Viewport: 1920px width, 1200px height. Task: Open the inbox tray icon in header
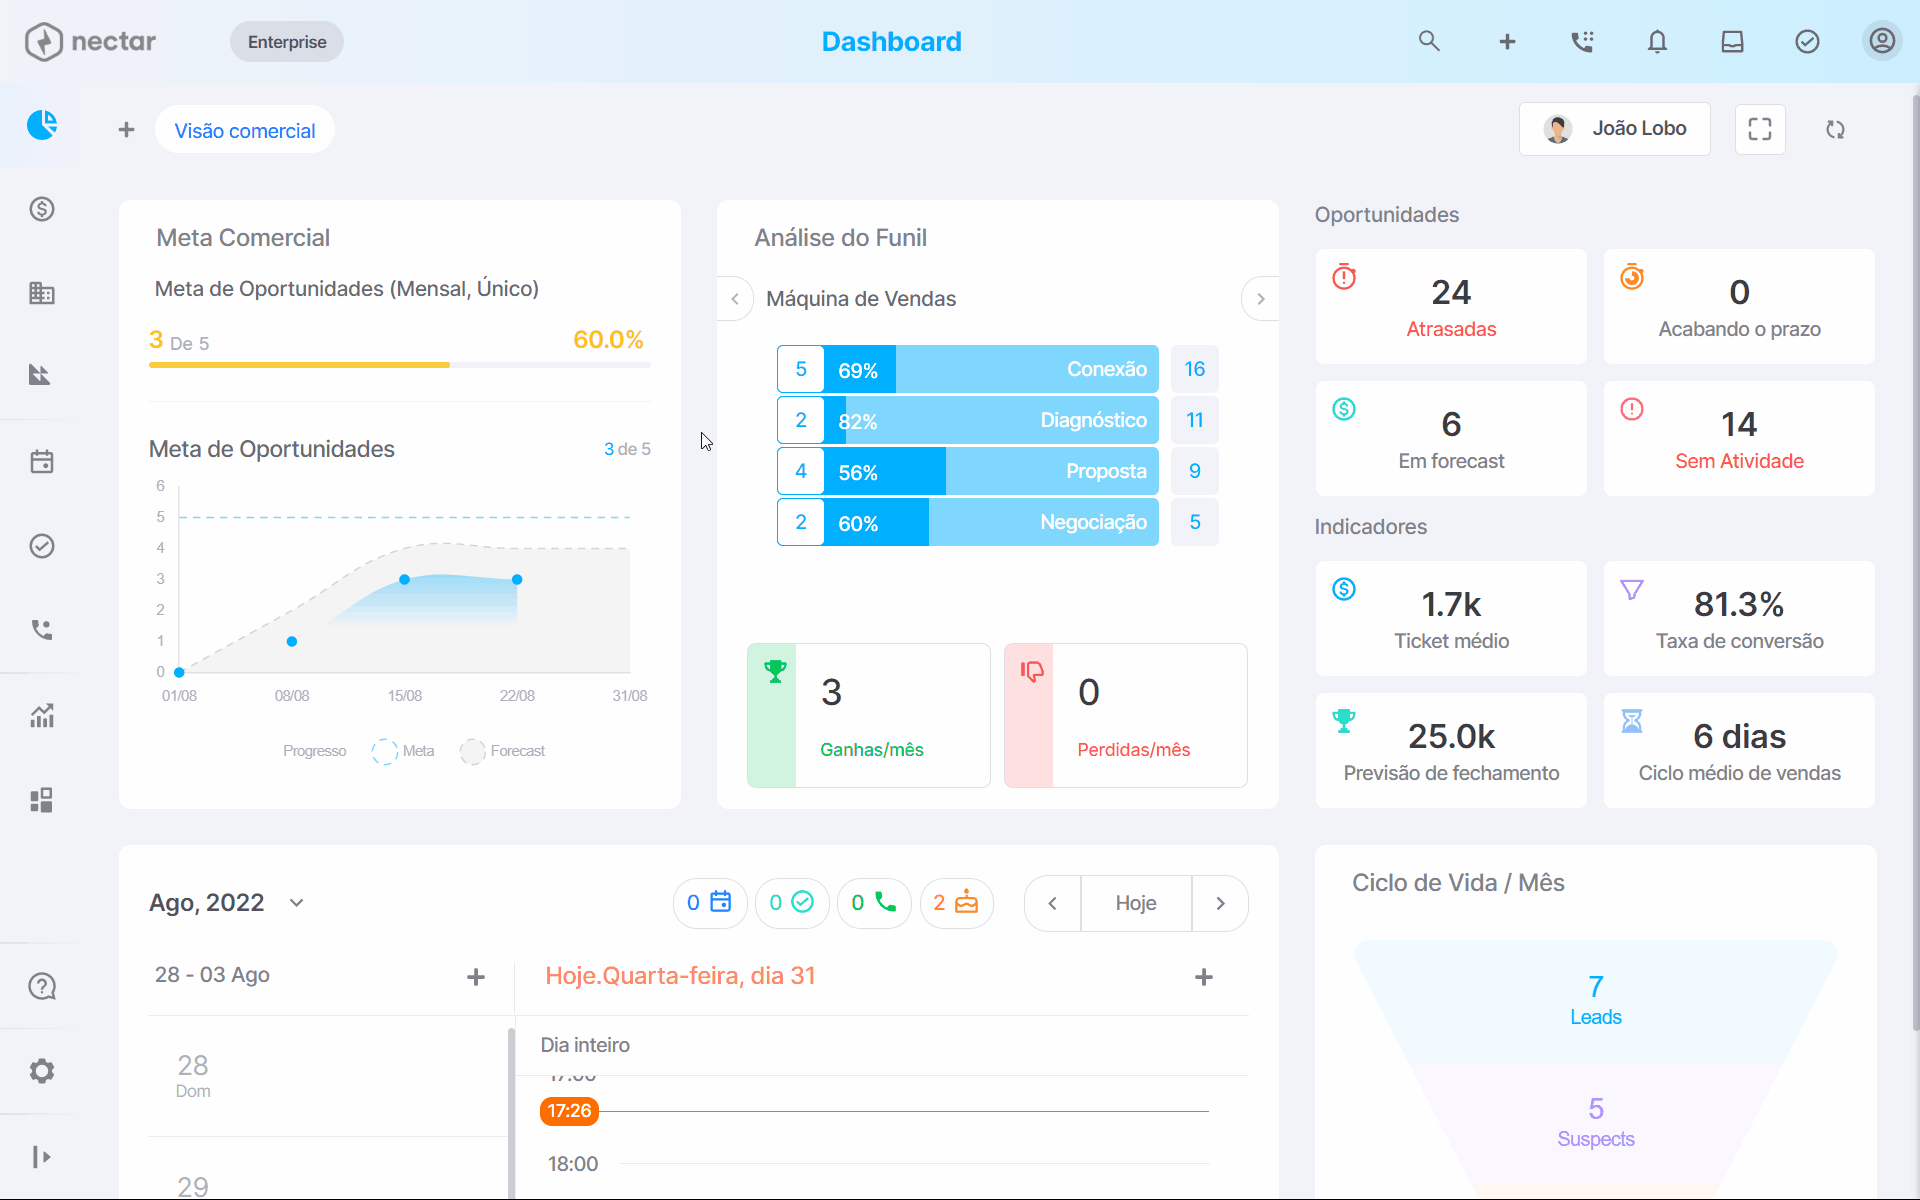[x=1732, y=41]
